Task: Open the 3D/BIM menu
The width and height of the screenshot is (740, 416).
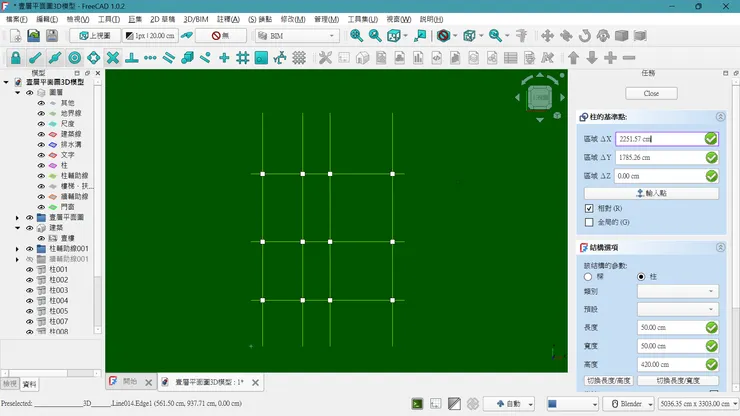Action: (x=196, y=19)
